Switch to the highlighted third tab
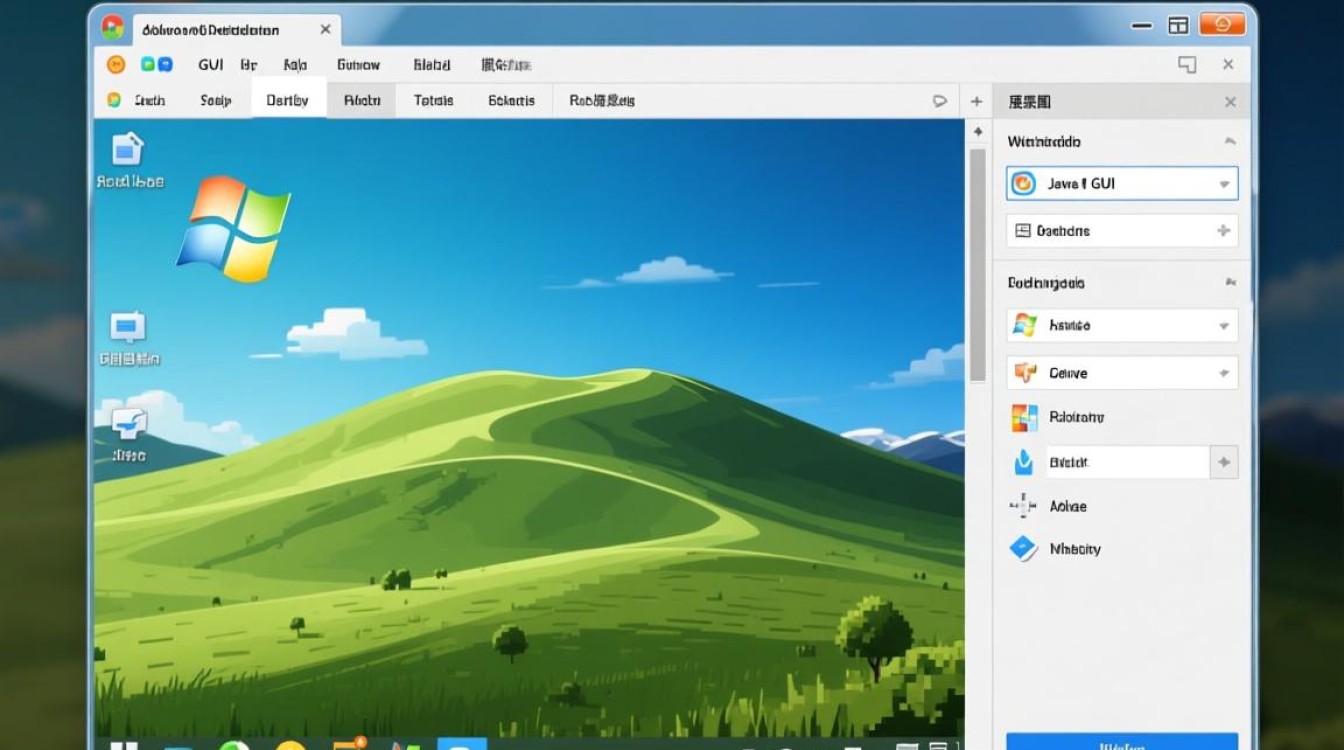The width and height of the screenshot is (1344, 750). coord(288,101)
